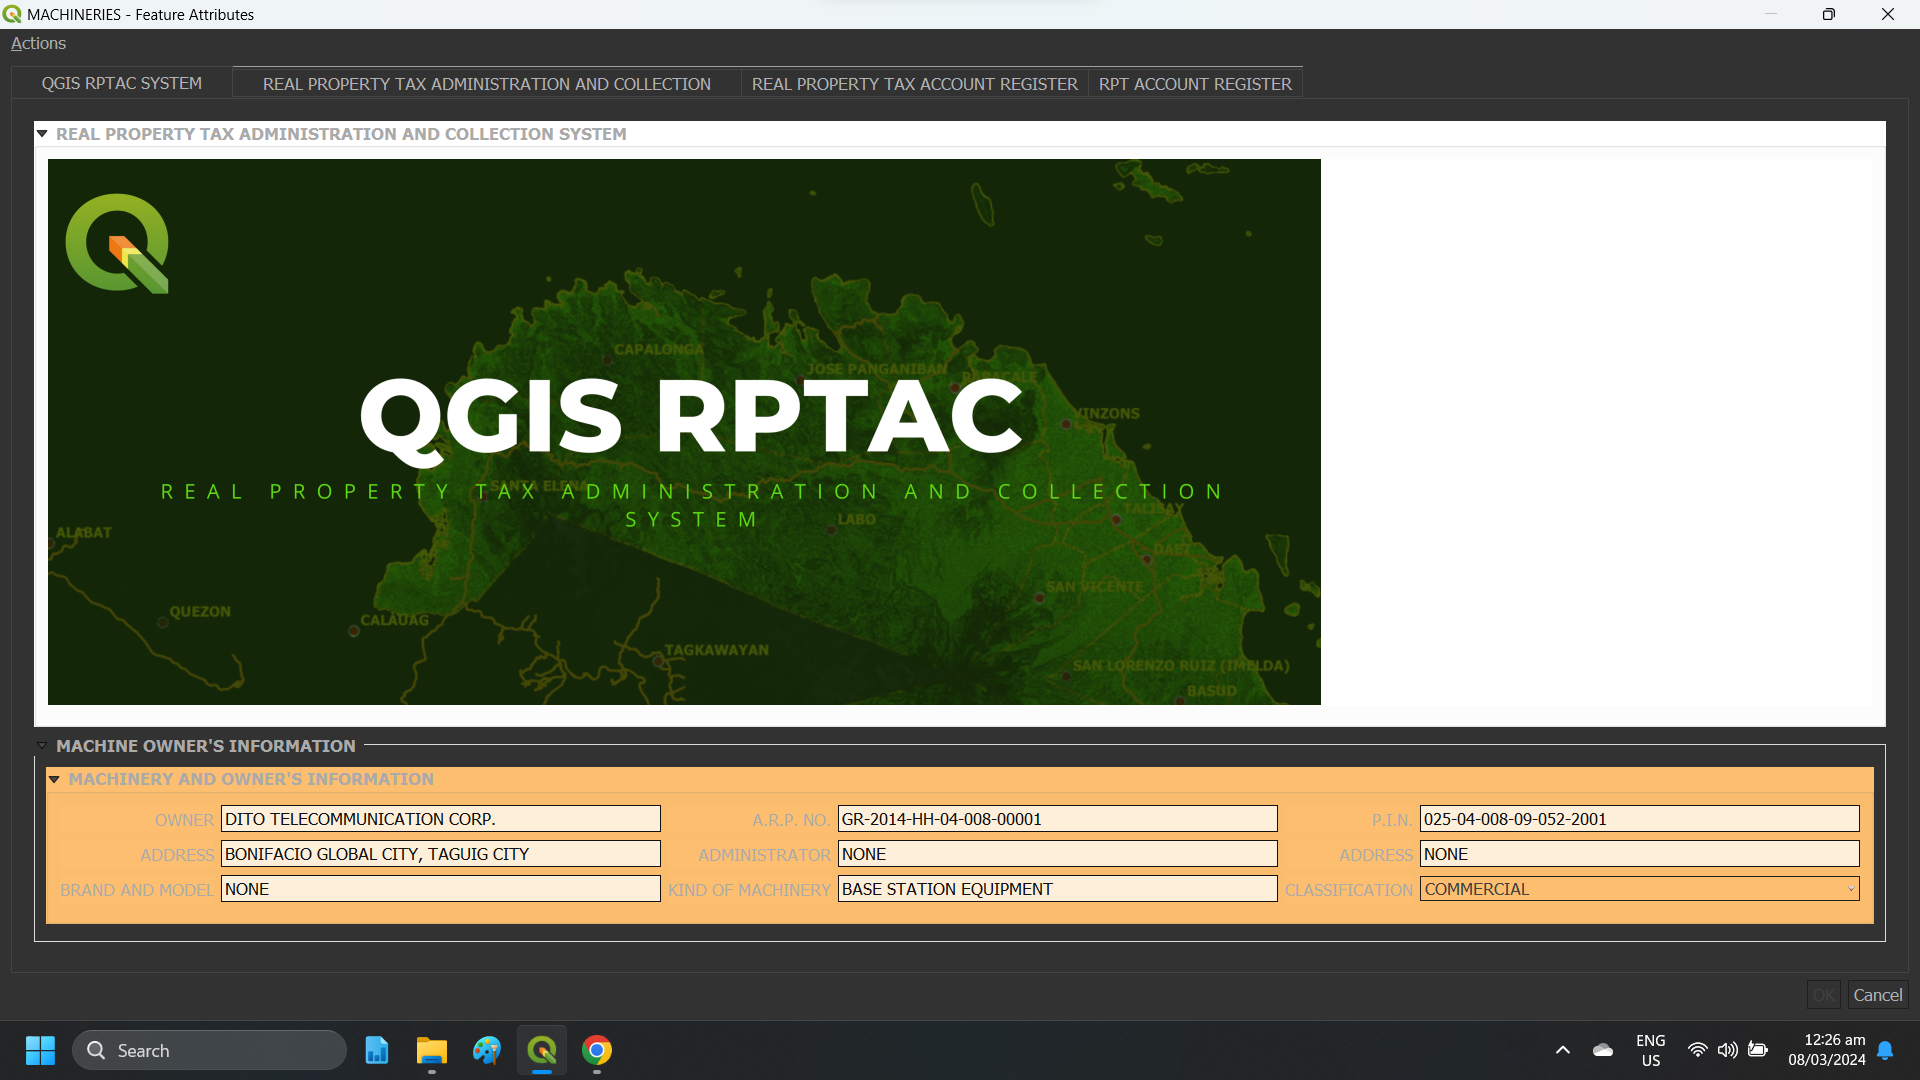The height and width of the screenshot is (1080, 1920).
Task: Switch to the RPT ACCOUNT REGISTER tab
Action: [x=1195, y=83]
